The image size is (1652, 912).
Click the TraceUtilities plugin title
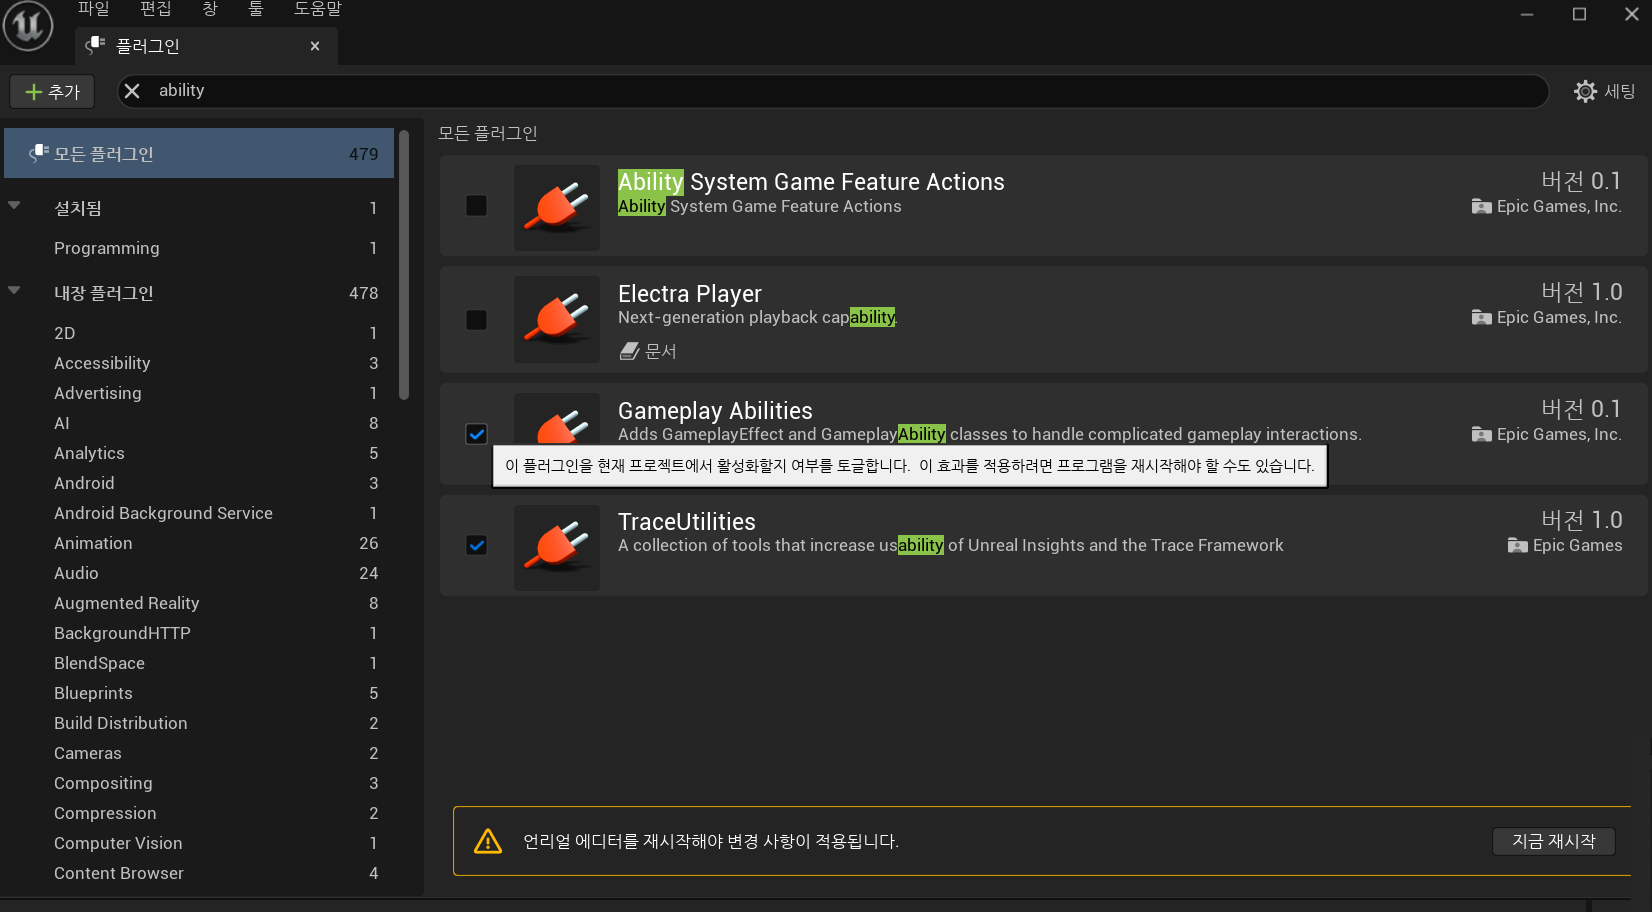tap(687, 521)
